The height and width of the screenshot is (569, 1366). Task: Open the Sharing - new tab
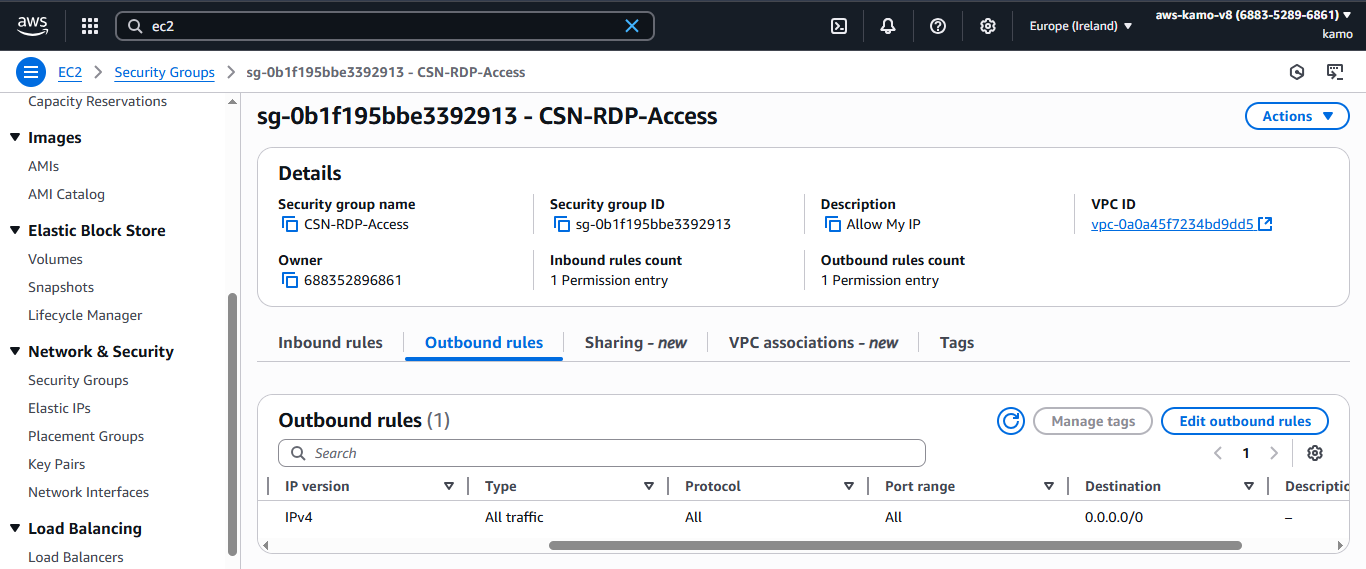[636, 342]
